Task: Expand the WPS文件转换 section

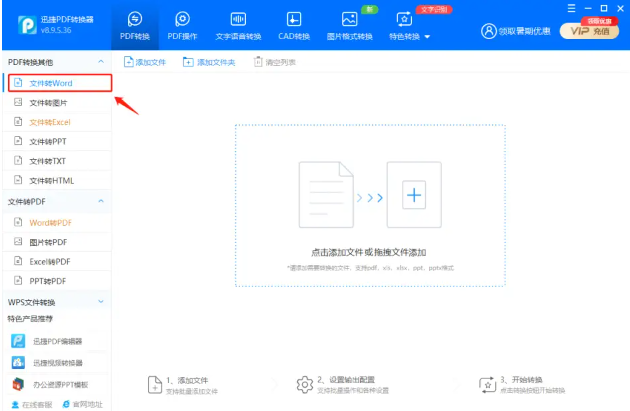Action: (100, 301)
